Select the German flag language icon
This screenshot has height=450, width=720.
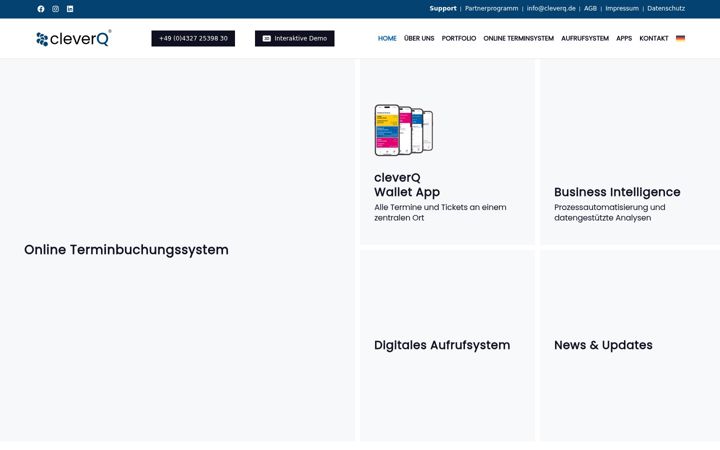[681, 39]
